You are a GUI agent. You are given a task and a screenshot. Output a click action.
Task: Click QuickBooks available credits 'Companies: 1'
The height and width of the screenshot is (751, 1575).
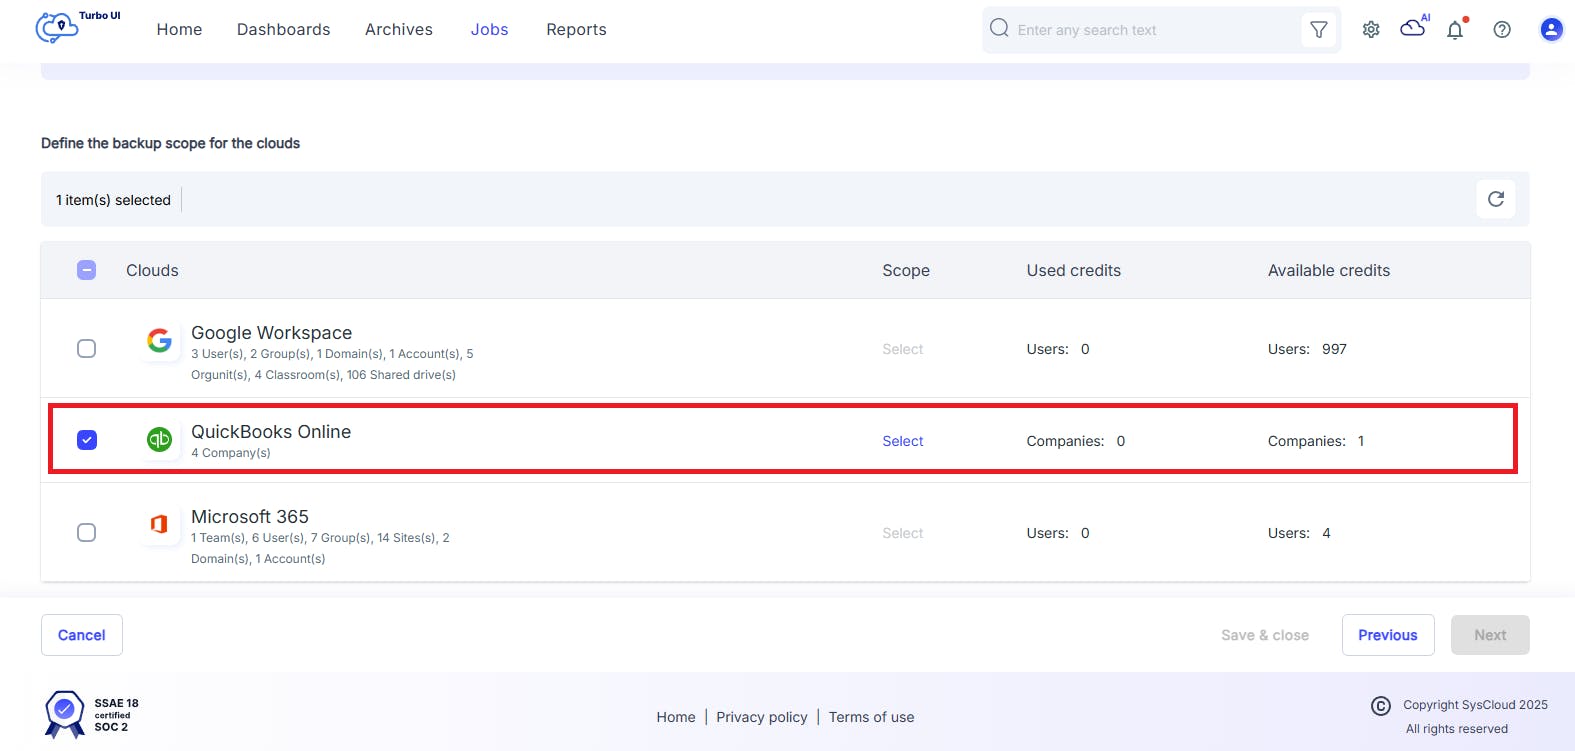click(x=1316, y=441)
